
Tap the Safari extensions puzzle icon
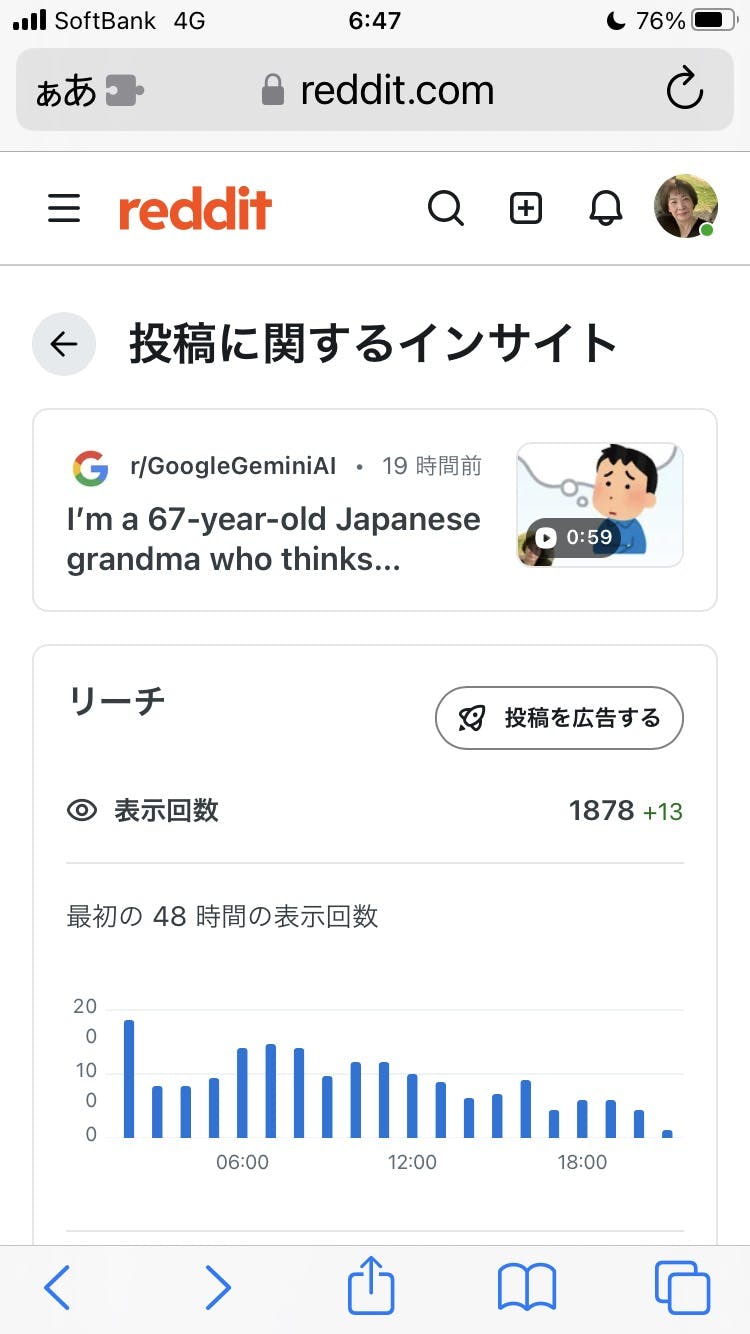tap(125, 91)
